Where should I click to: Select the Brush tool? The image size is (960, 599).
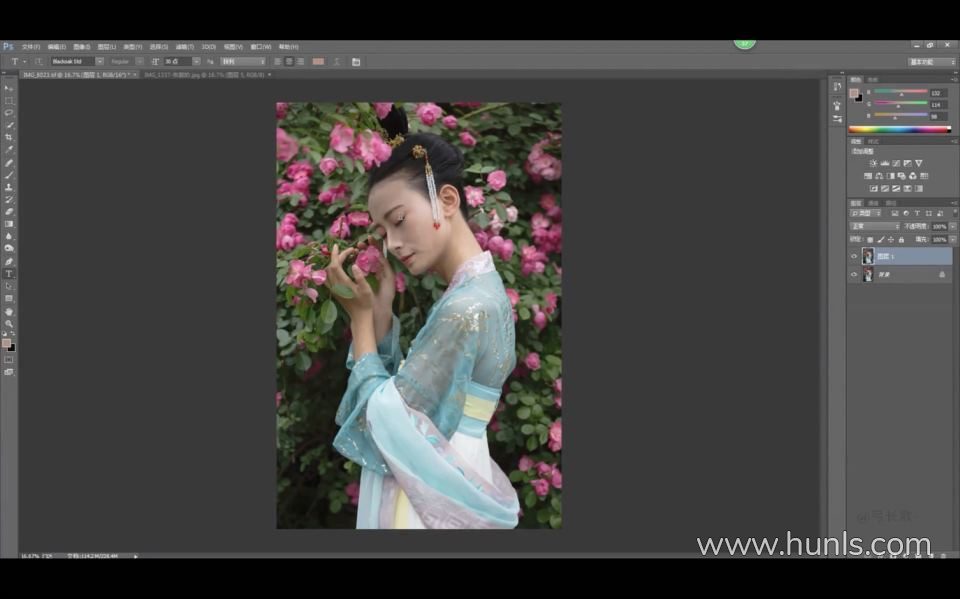tap(9, 175)
